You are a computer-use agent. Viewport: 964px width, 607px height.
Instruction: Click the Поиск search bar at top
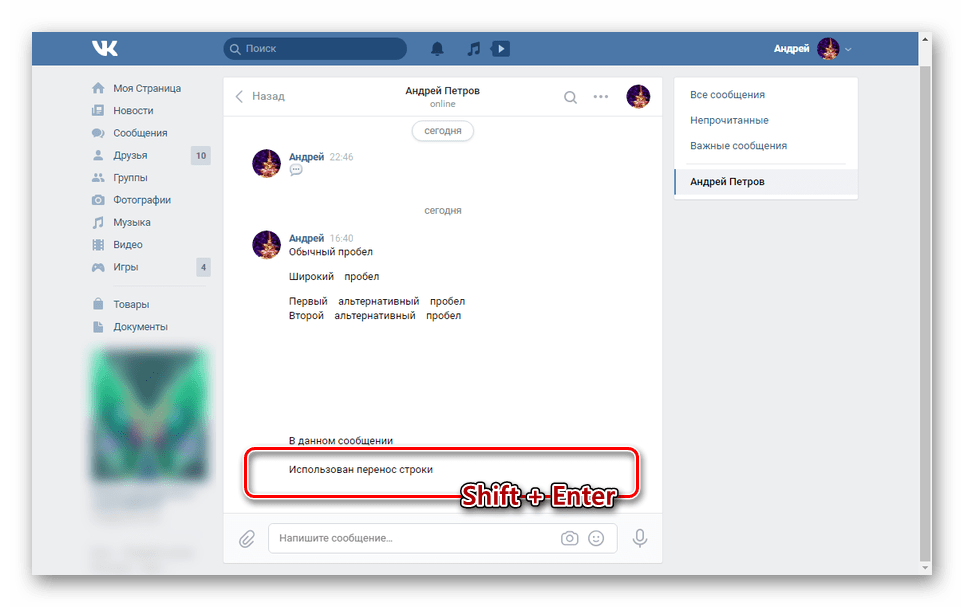[x=314, y=48]
